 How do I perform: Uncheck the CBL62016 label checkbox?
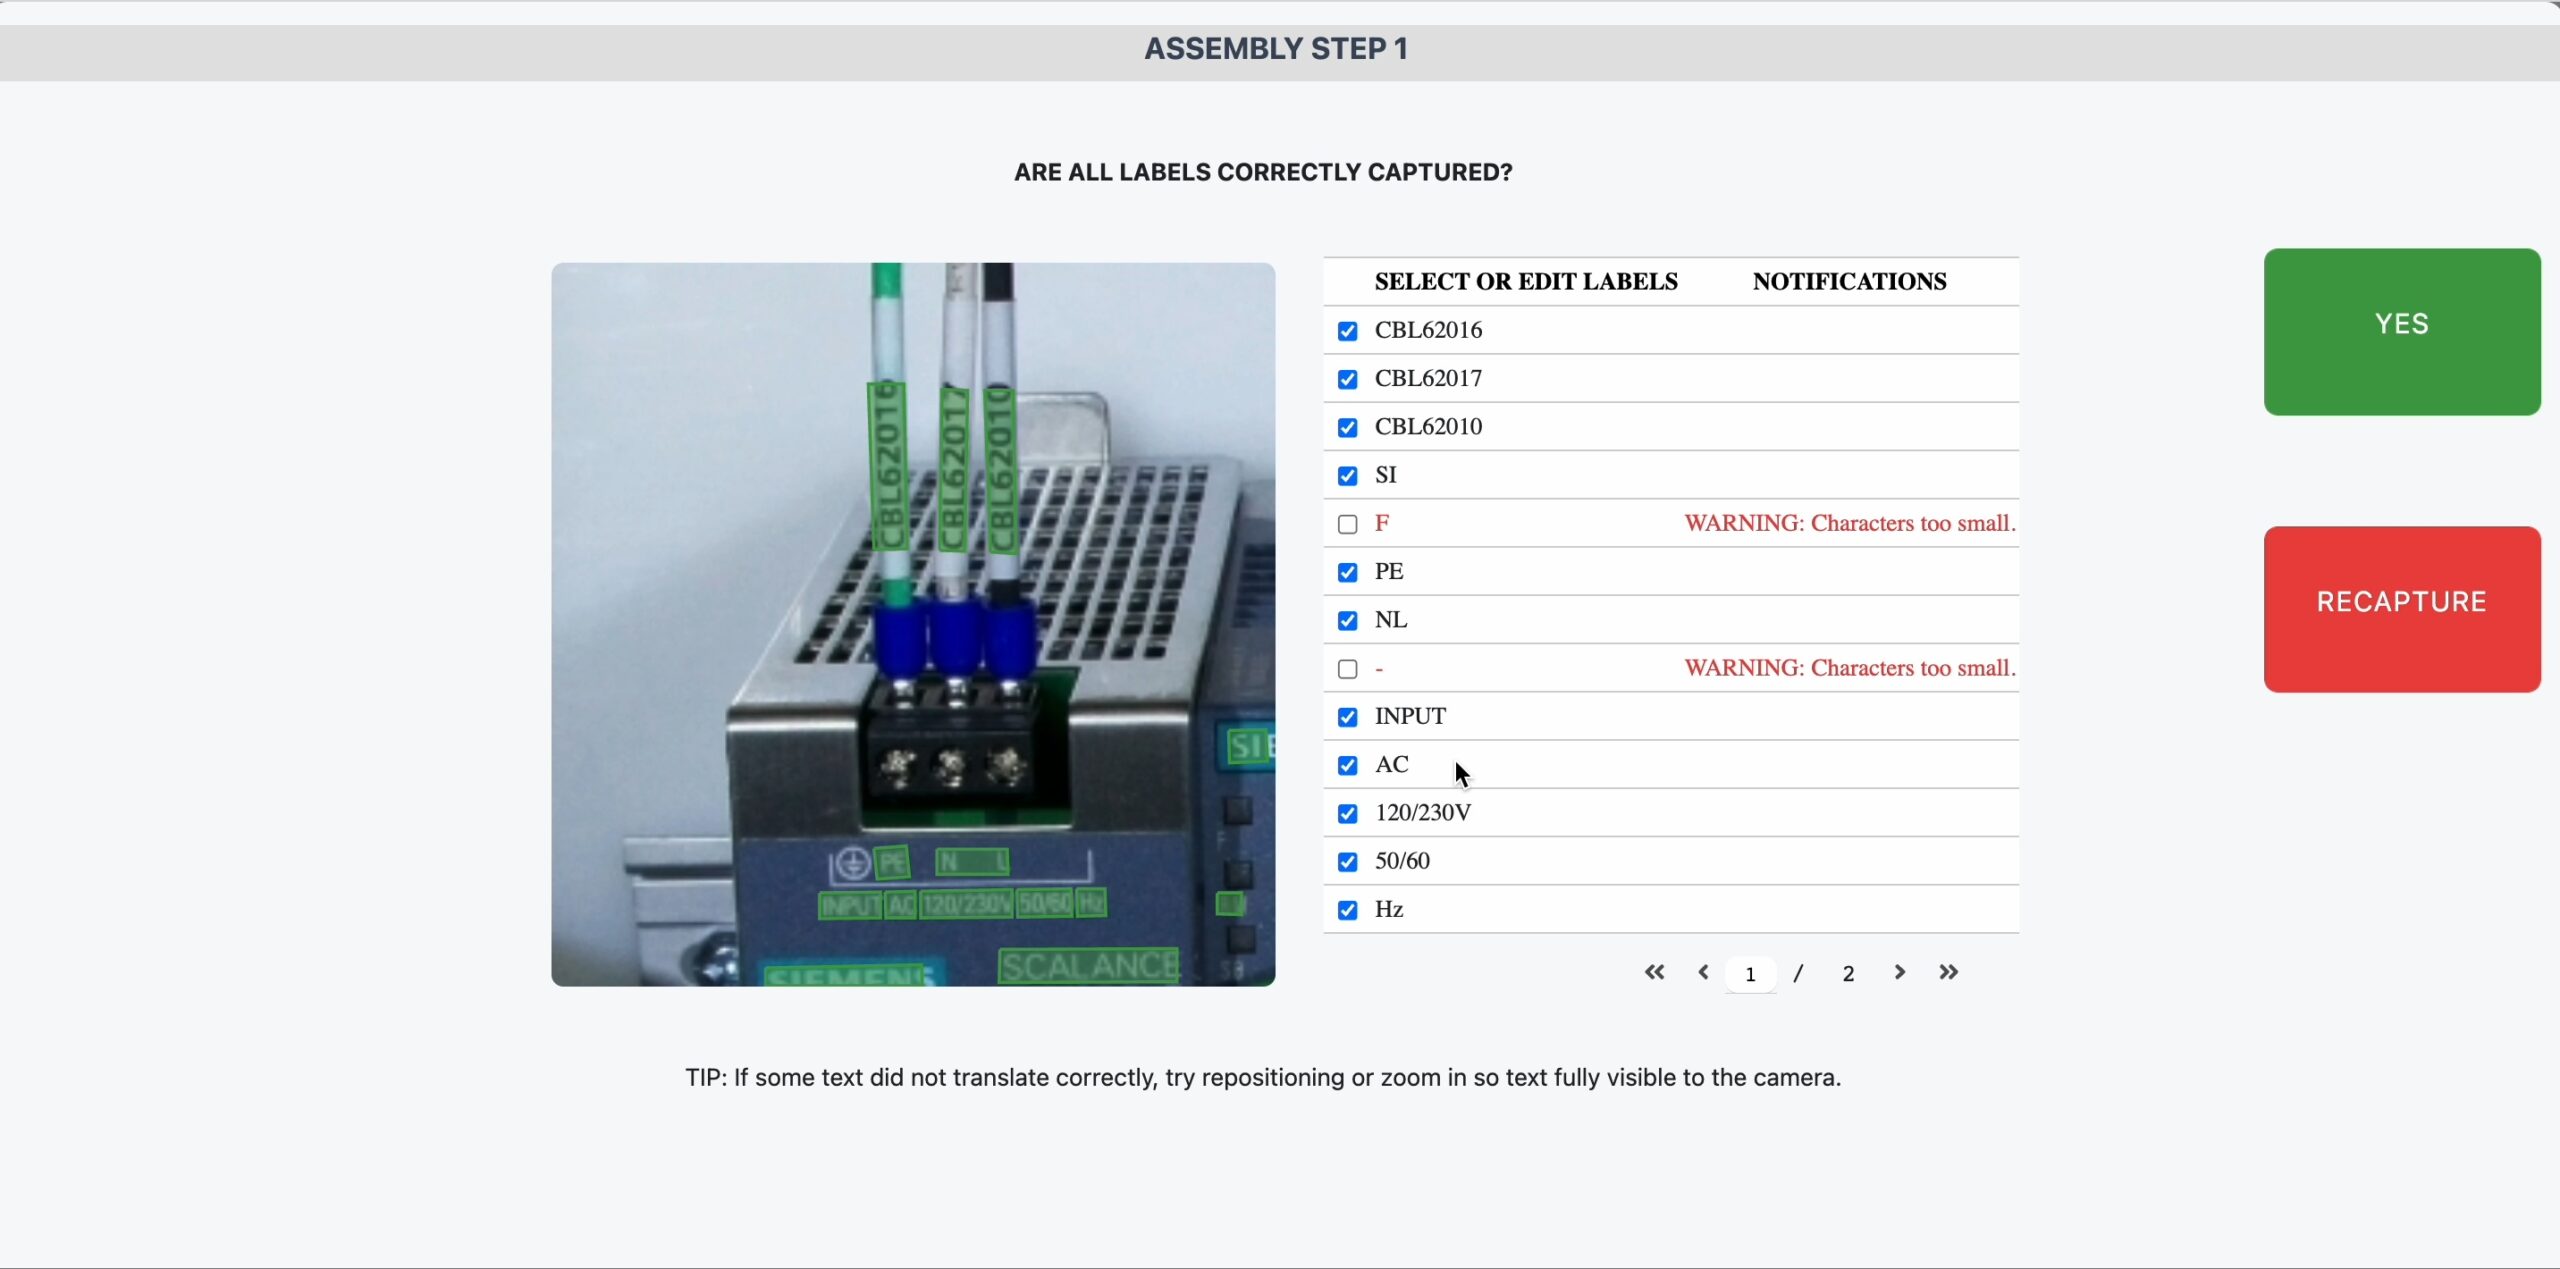point(1347,331)
